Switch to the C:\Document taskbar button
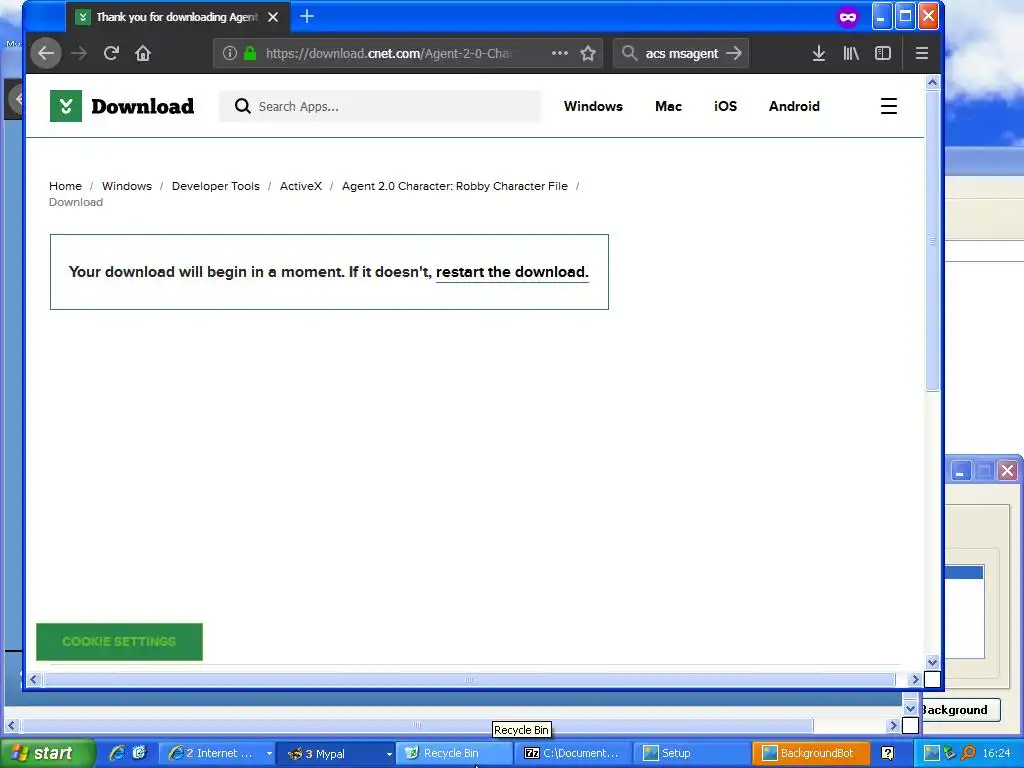This screenshot has width=1024, height=768. (573, 753)
